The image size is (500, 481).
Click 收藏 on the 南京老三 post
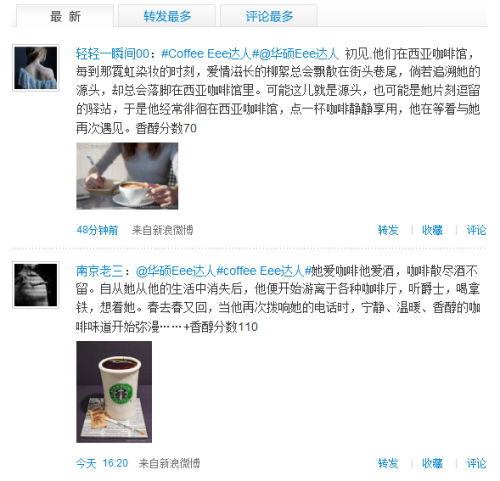point(432,463)
